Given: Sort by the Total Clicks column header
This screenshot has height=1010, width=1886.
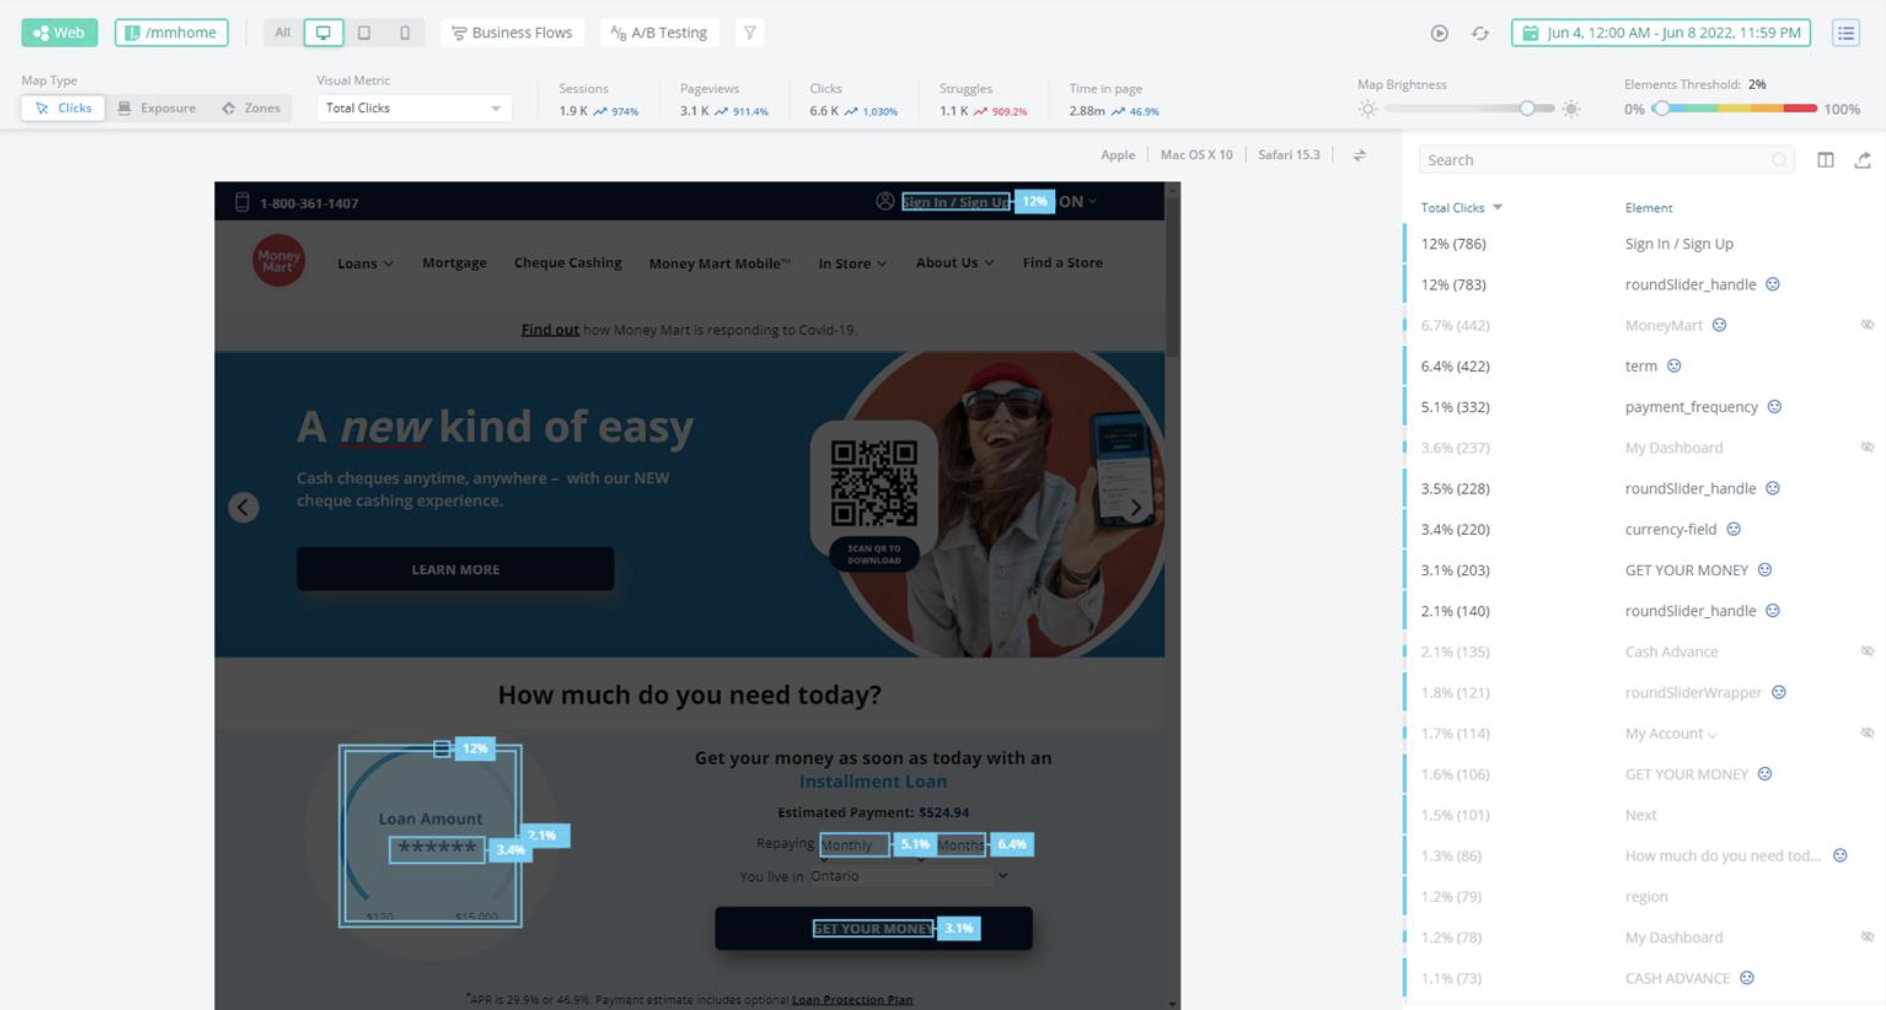Looking at the screenshot, I should tap(1461, 208).
